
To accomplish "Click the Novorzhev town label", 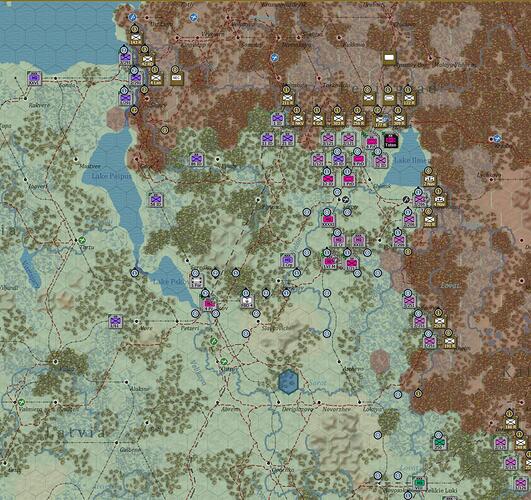I will click(x=336, y=409).
